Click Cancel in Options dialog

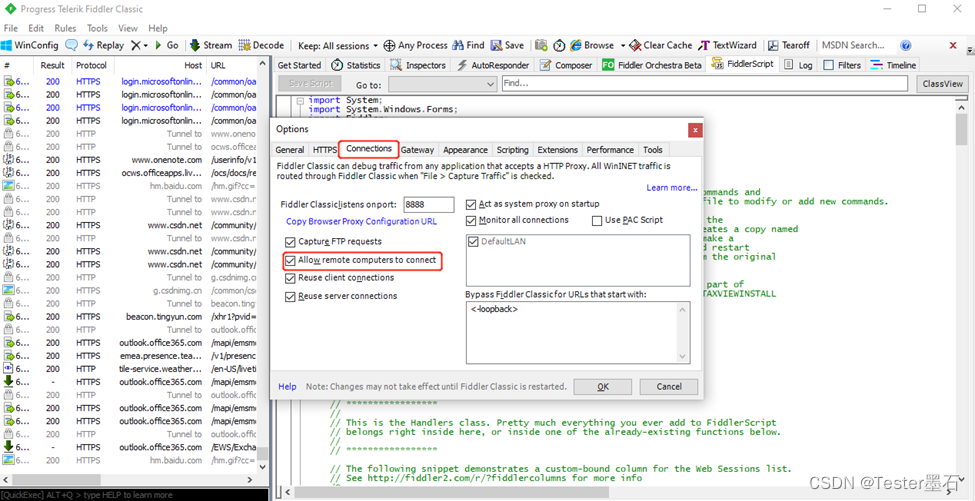pos(669,387)
